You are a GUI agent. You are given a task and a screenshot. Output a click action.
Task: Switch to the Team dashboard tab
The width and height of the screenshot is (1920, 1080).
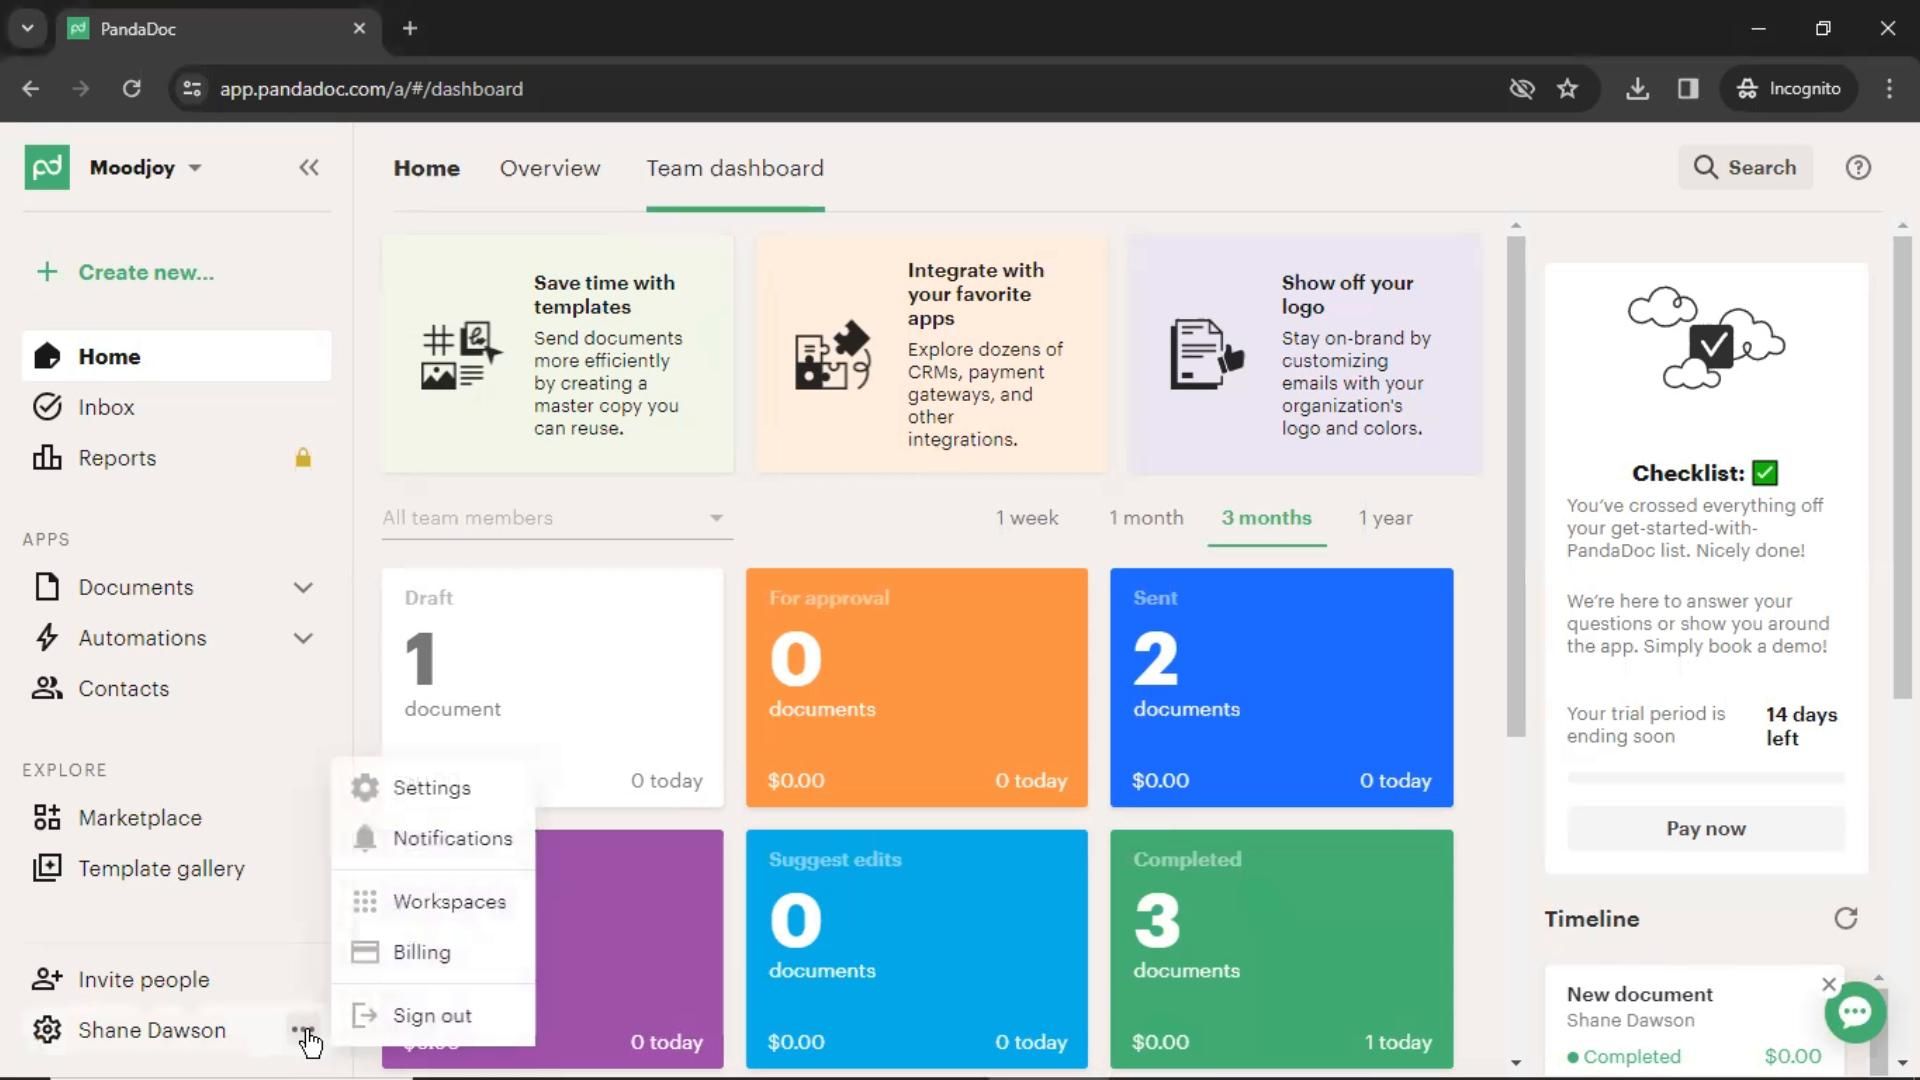click(x=735, y=167)
